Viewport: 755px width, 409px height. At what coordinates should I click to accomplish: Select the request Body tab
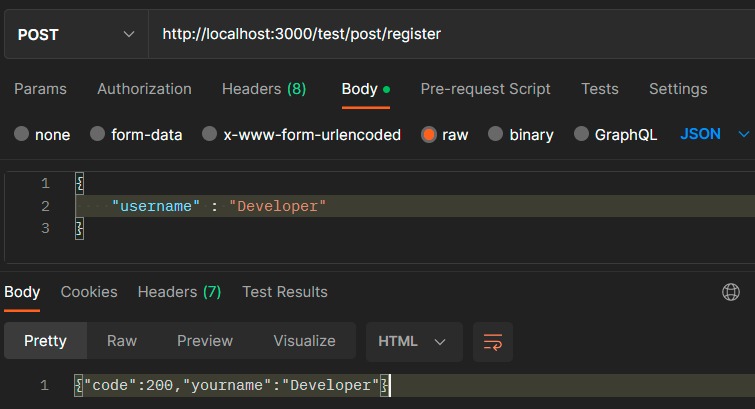coord(365,89)
